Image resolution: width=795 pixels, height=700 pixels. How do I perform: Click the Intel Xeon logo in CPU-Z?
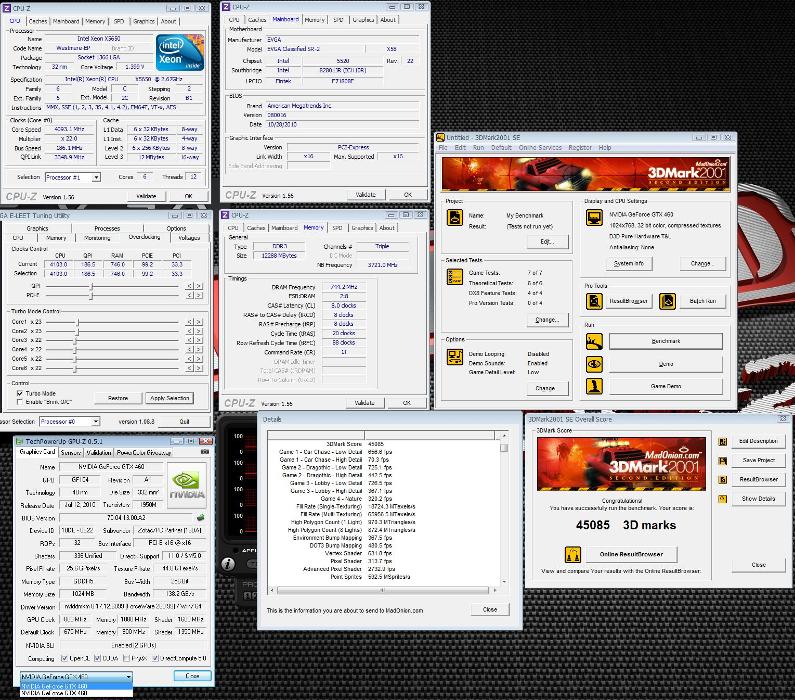179,53
